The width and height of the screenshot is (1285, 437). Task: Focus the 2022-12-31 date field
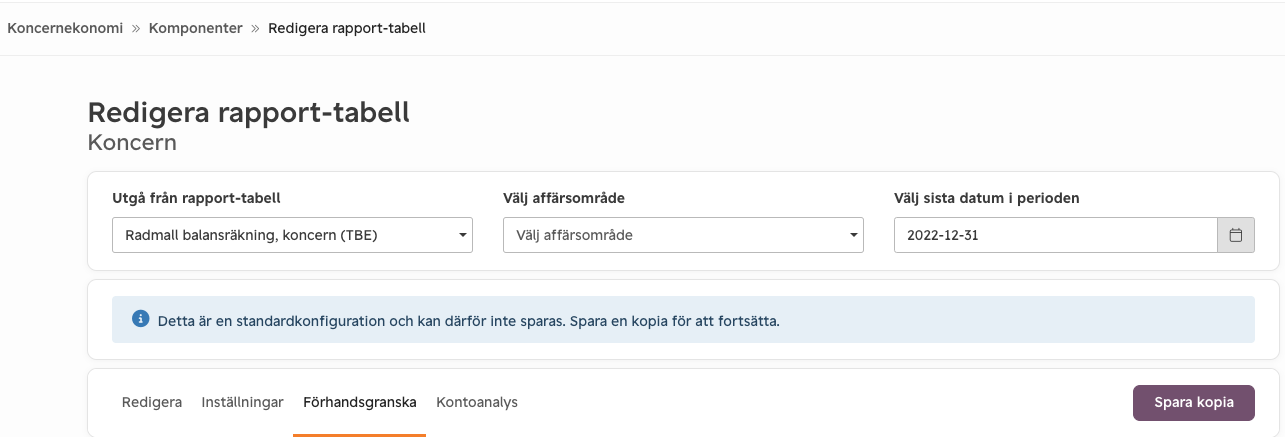[x=1055, y=236]
